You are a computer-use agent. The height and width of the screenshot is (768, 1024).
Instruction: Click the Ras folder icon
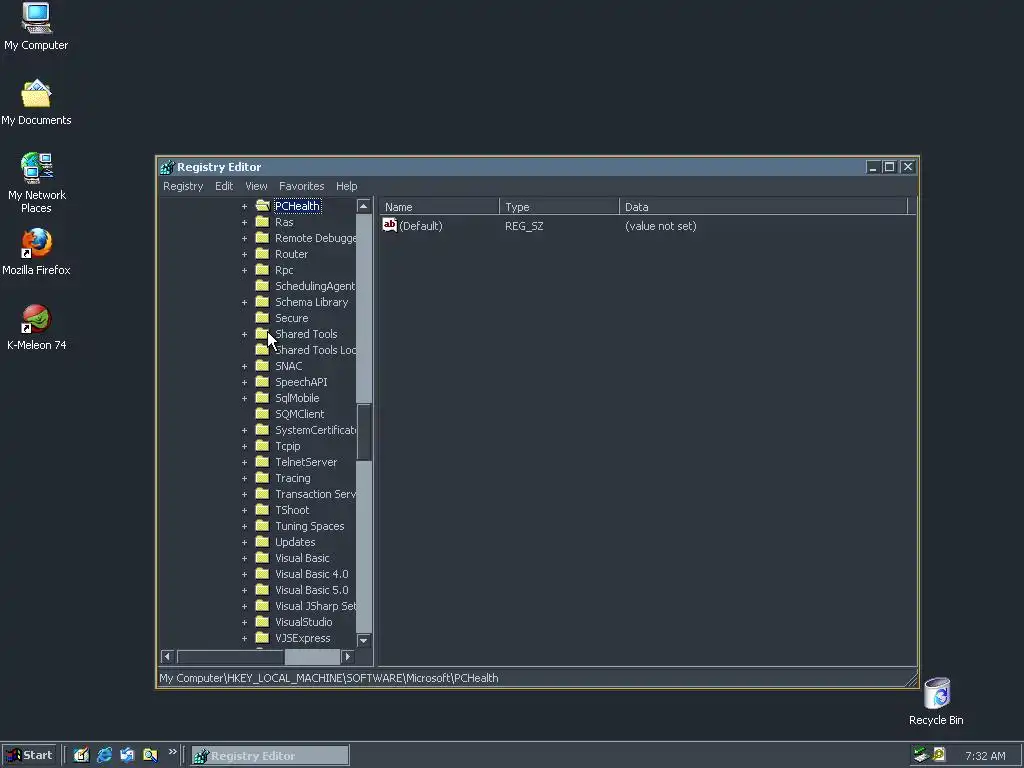[x=263, y=222]
